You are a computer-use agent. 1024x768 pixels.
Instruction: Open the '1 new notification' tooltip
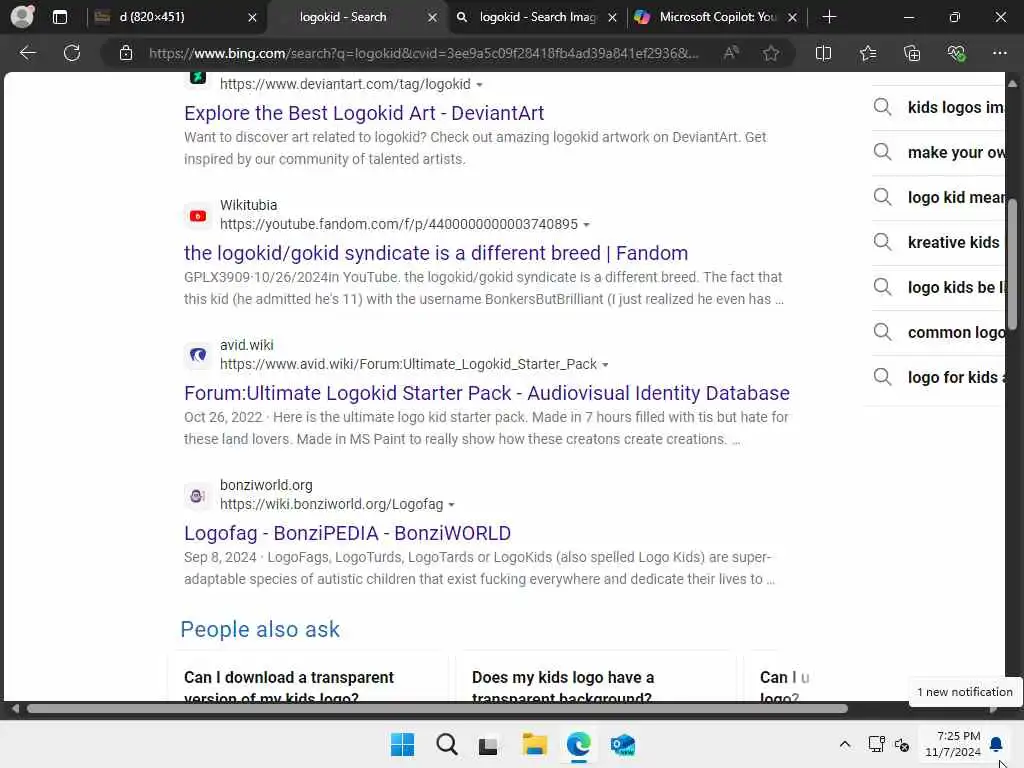pyautogui.click(x=965, y=692)
